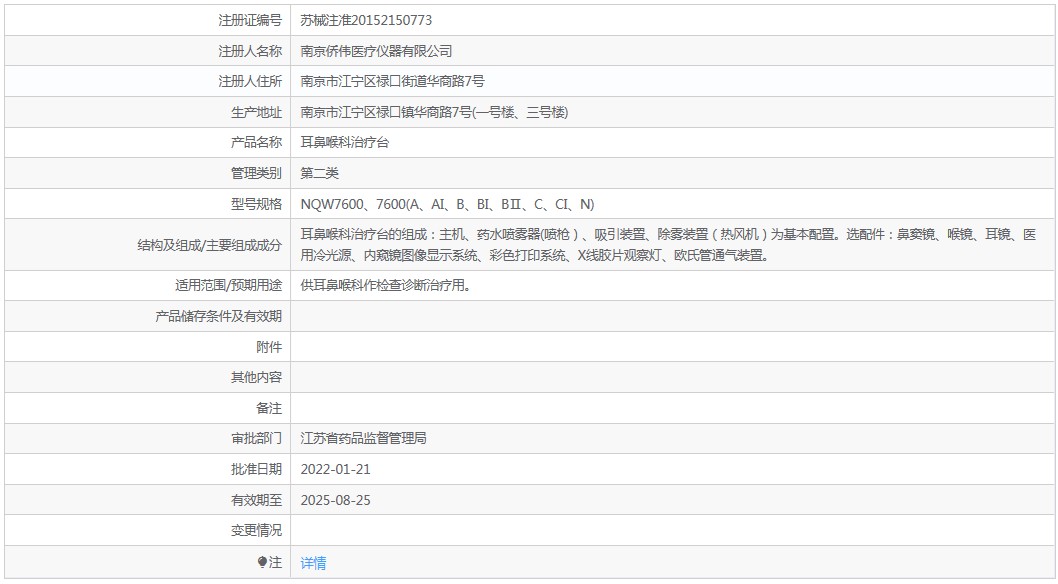This screenshot has height=584, width=1058.
Task: Click the 注册证编号 label
Action: pyautogui.click(x=250, y=20)
